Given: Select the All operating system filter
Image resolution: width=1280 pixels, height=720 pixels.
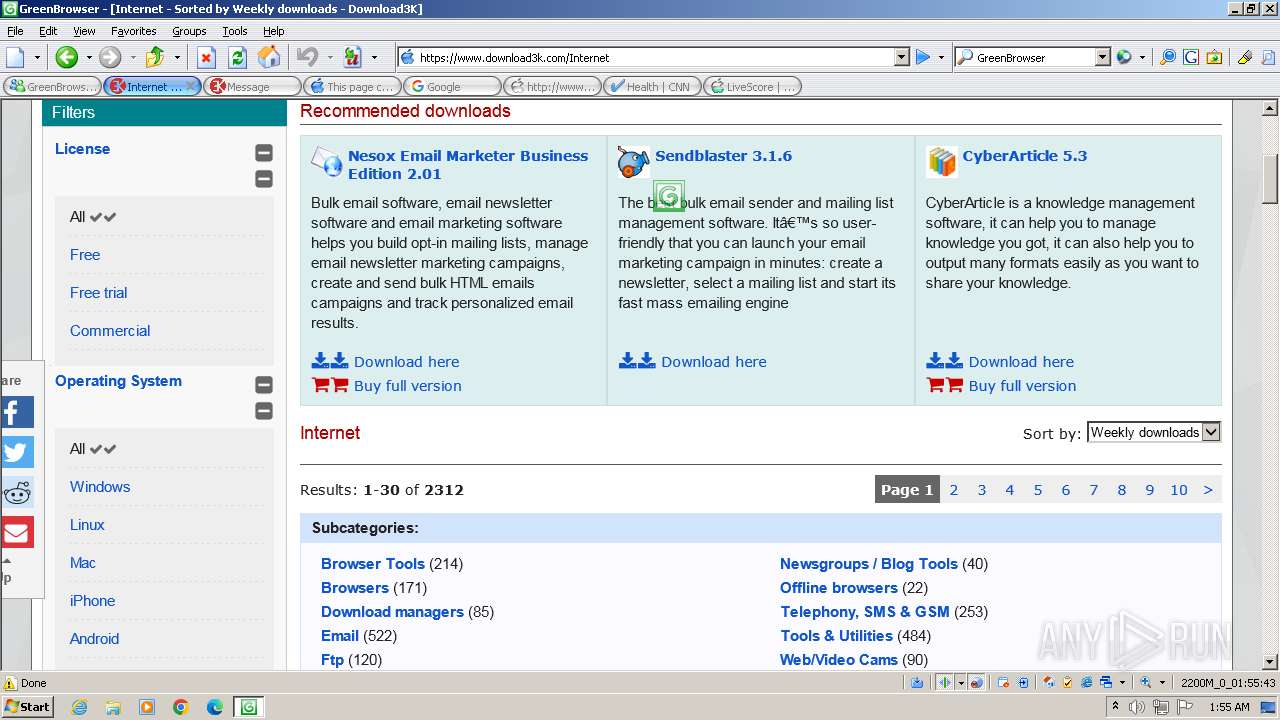Looking at the screenshot, I should pos(93,449).
